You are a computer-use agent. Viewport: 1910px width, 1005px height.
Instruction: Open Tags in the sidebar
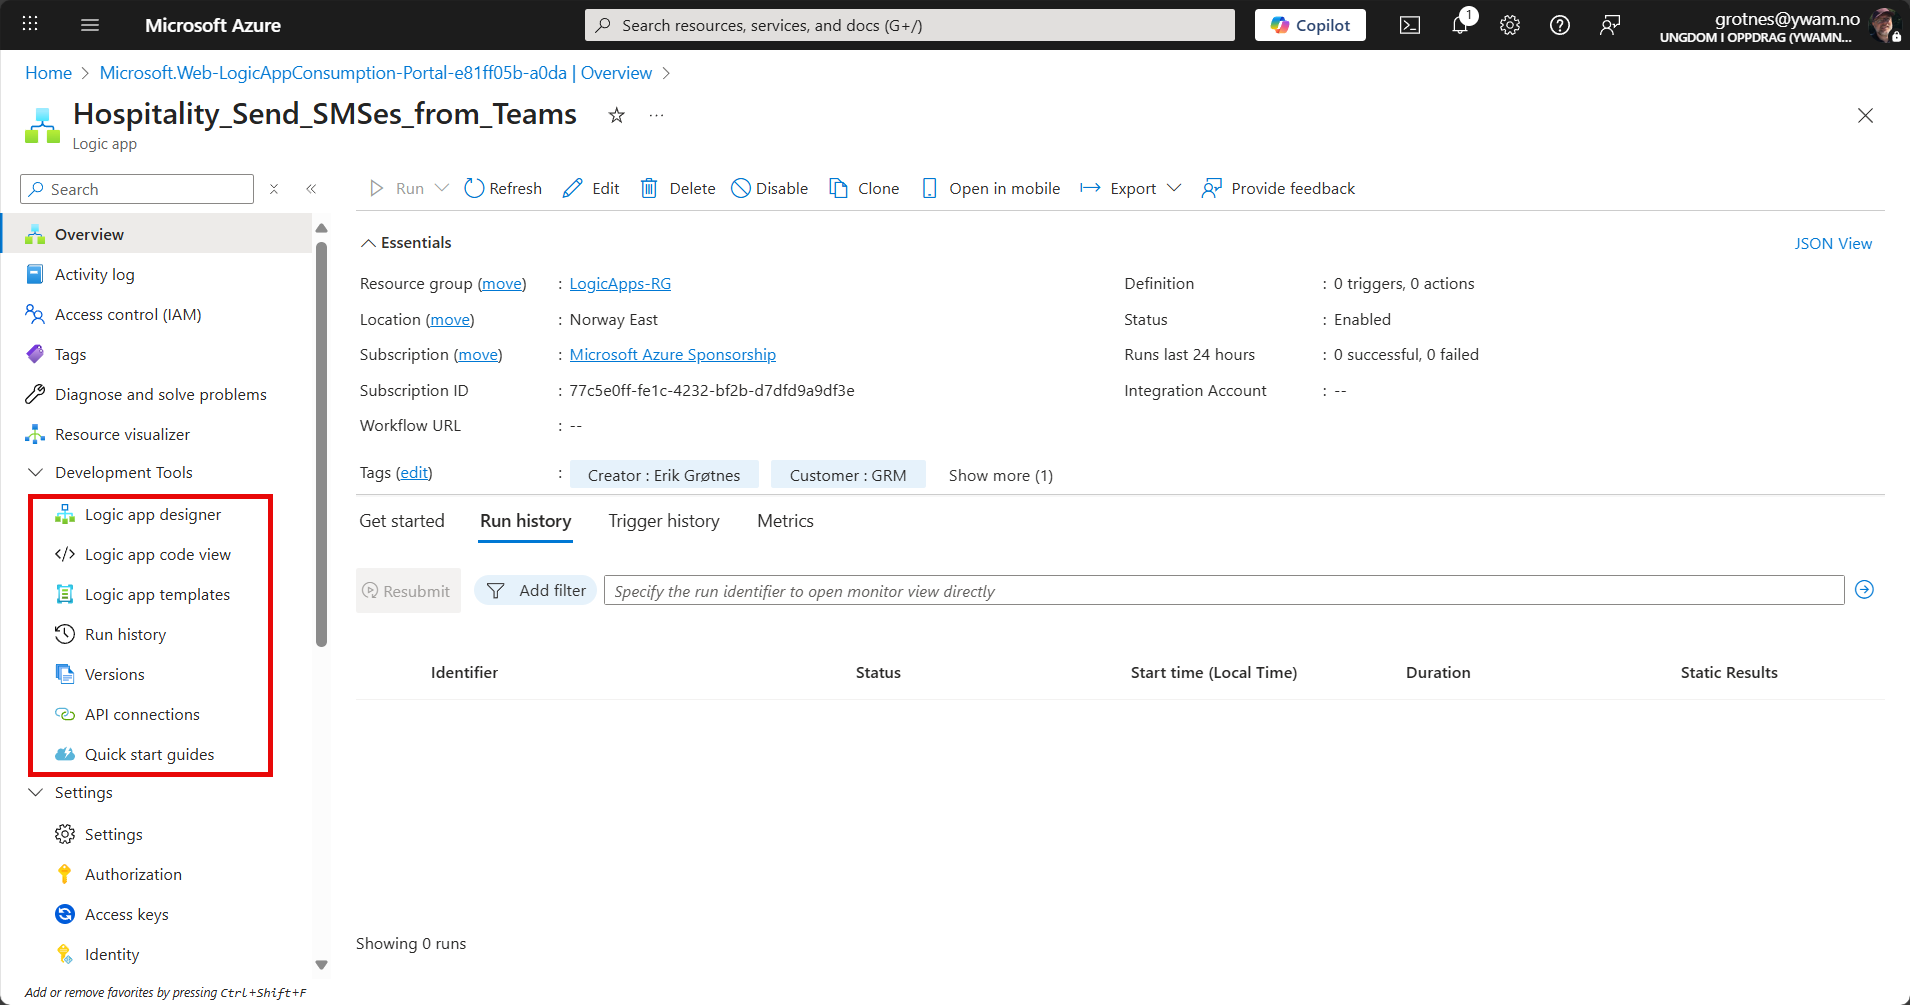70,354
